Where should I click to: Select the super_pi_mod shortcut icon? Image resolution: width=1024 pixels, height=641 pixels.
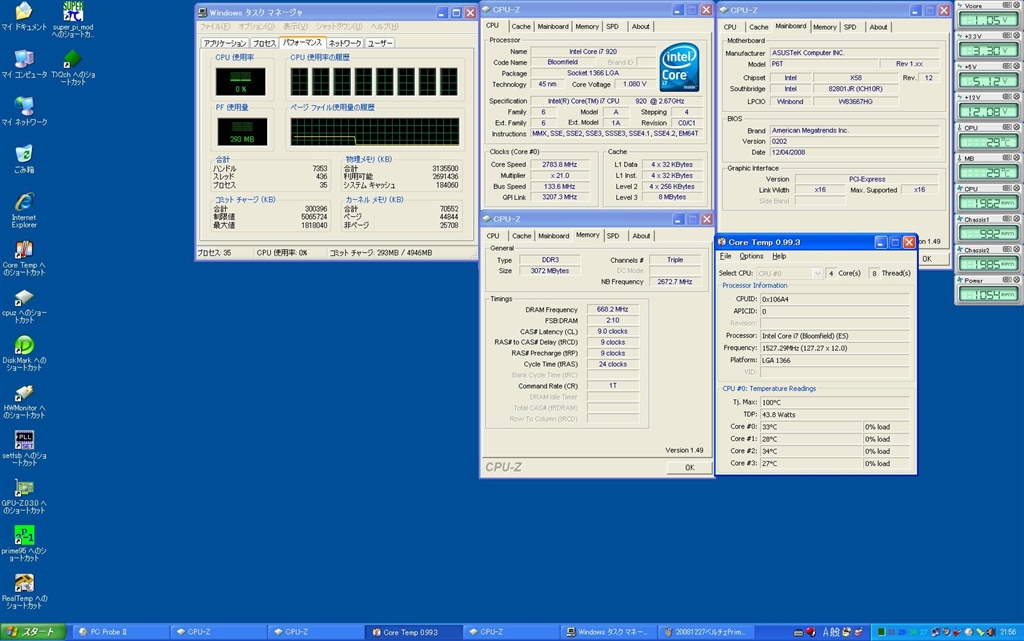coord(72,20)
